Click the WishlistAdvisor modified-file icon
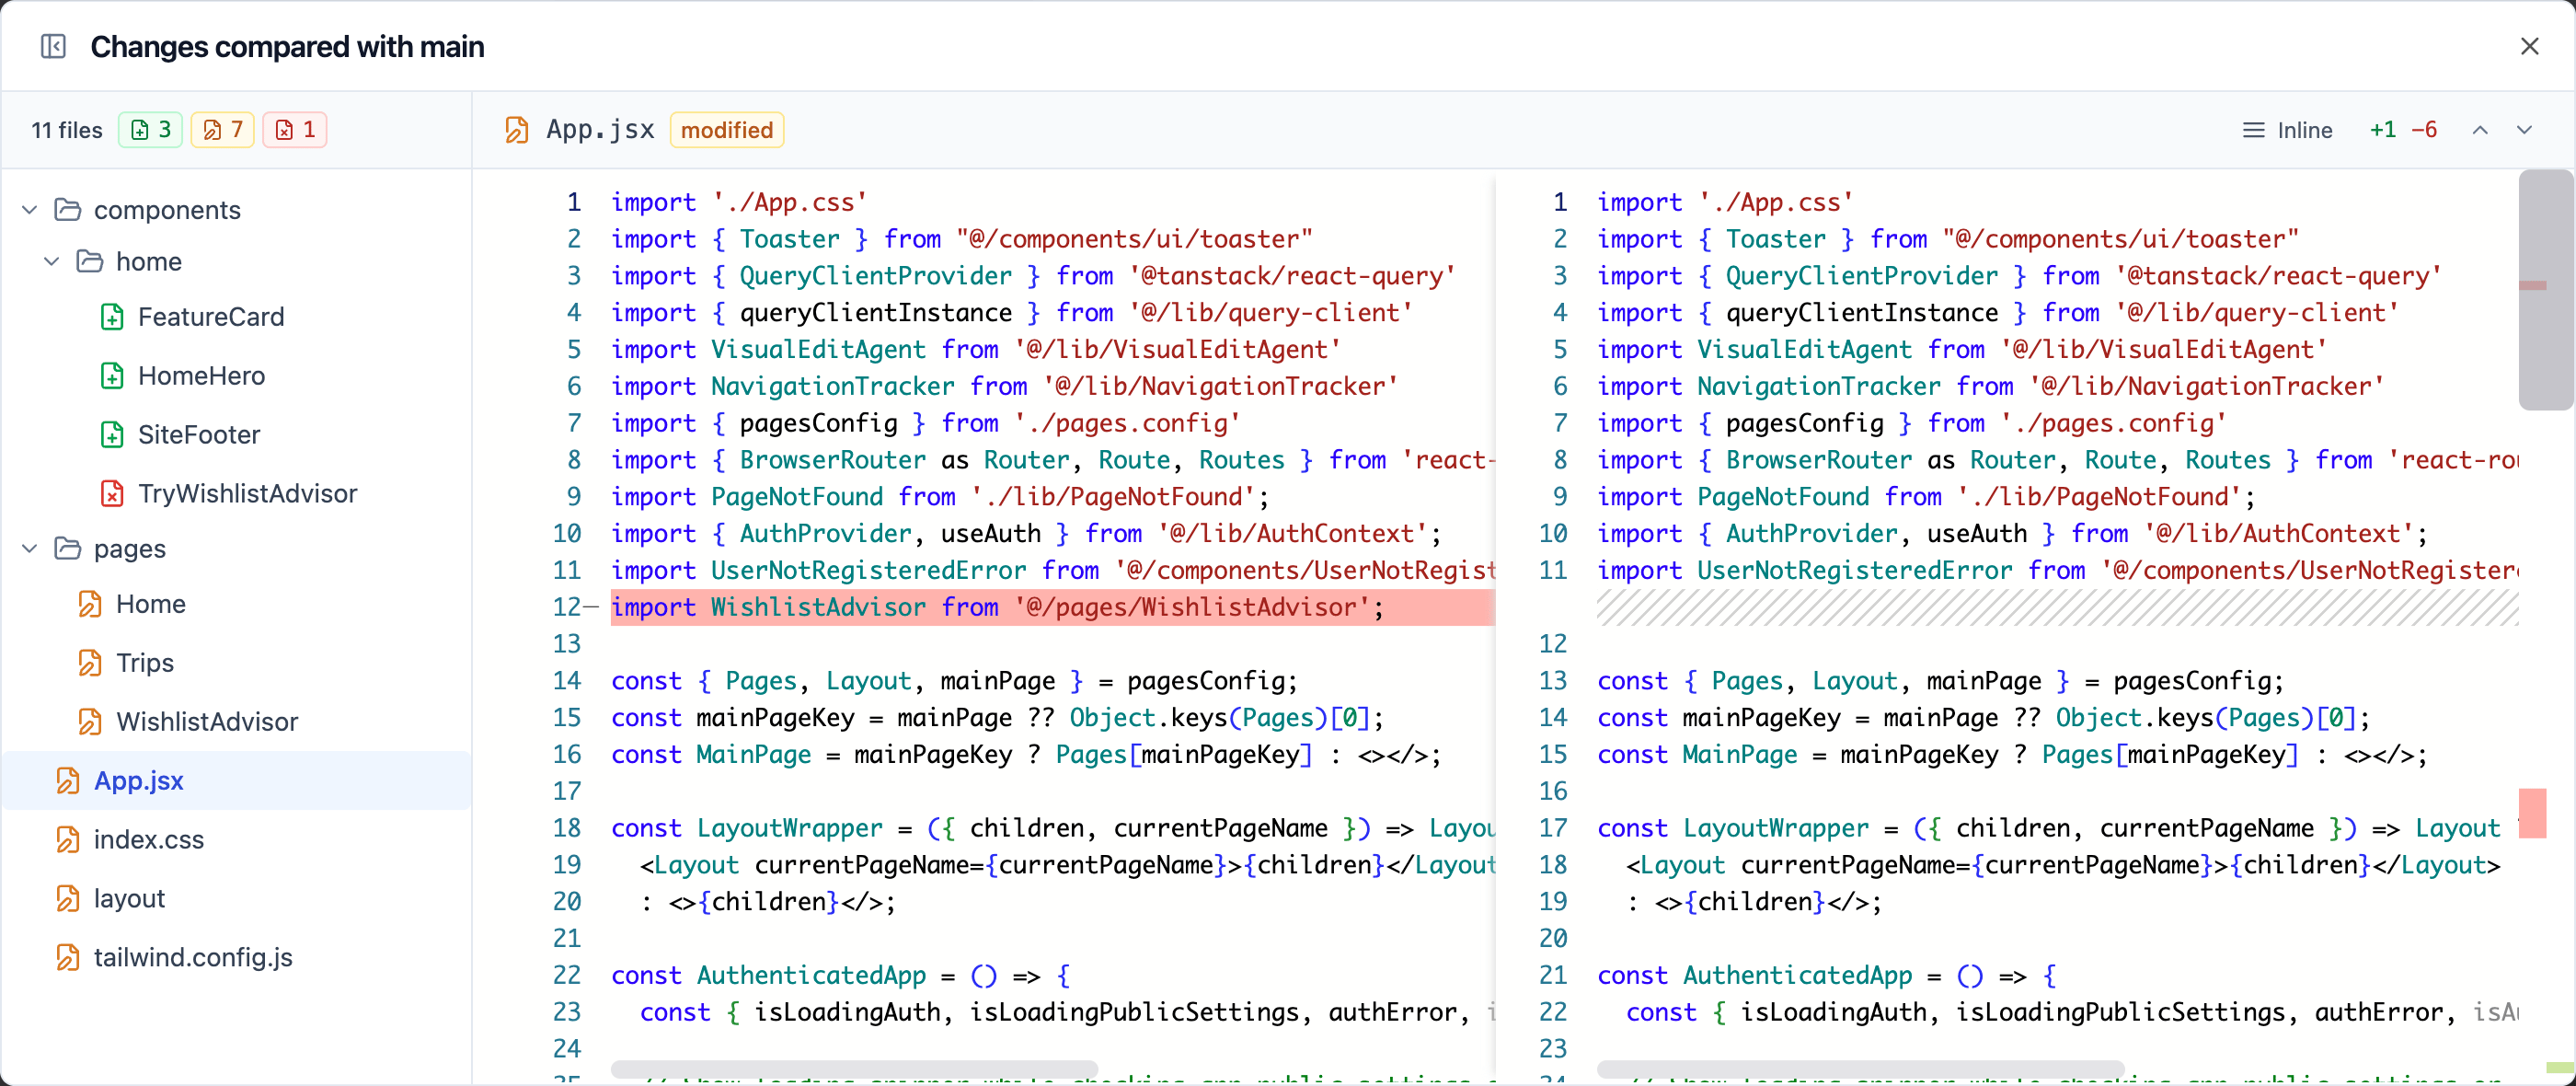 pos(90,722)
